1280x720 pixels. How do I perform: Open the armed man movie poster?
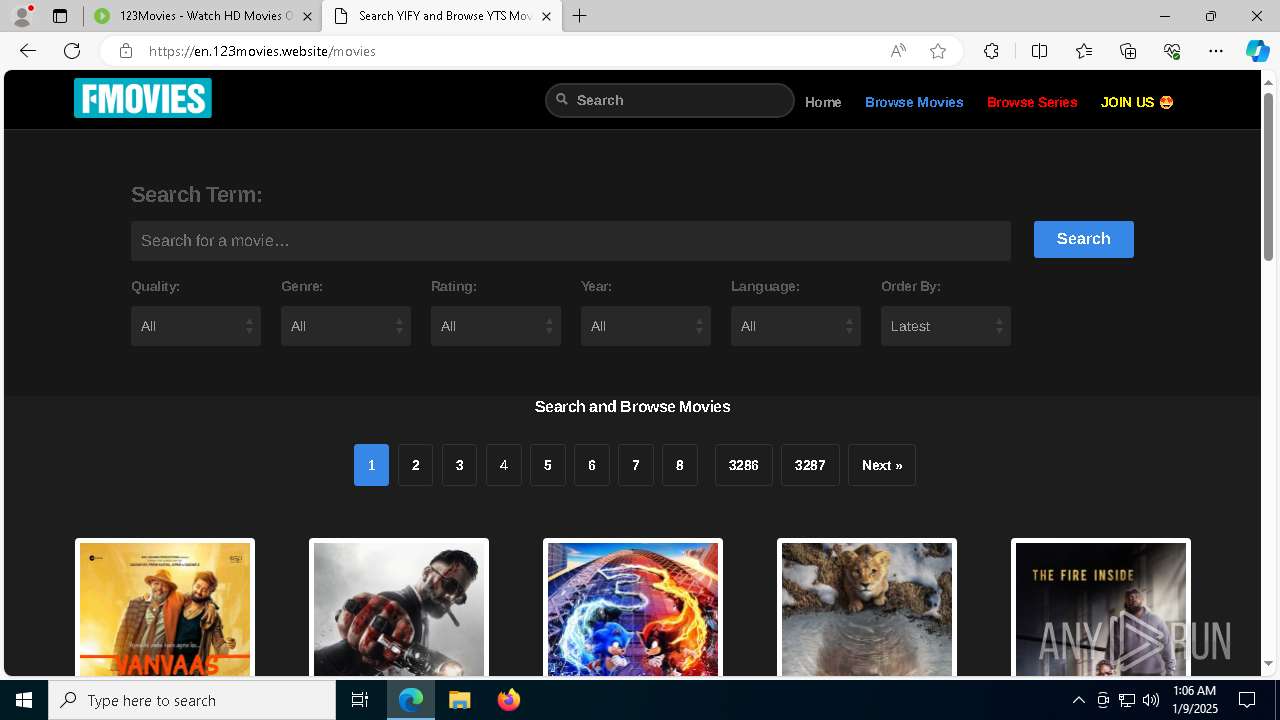coord(399,609)
